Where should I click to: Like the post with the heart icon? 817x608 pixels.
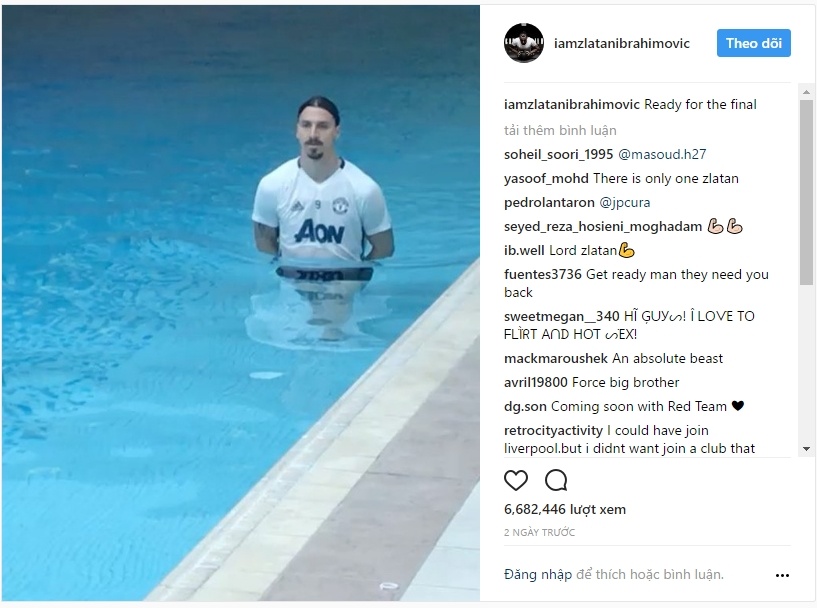tap(516, 480)
